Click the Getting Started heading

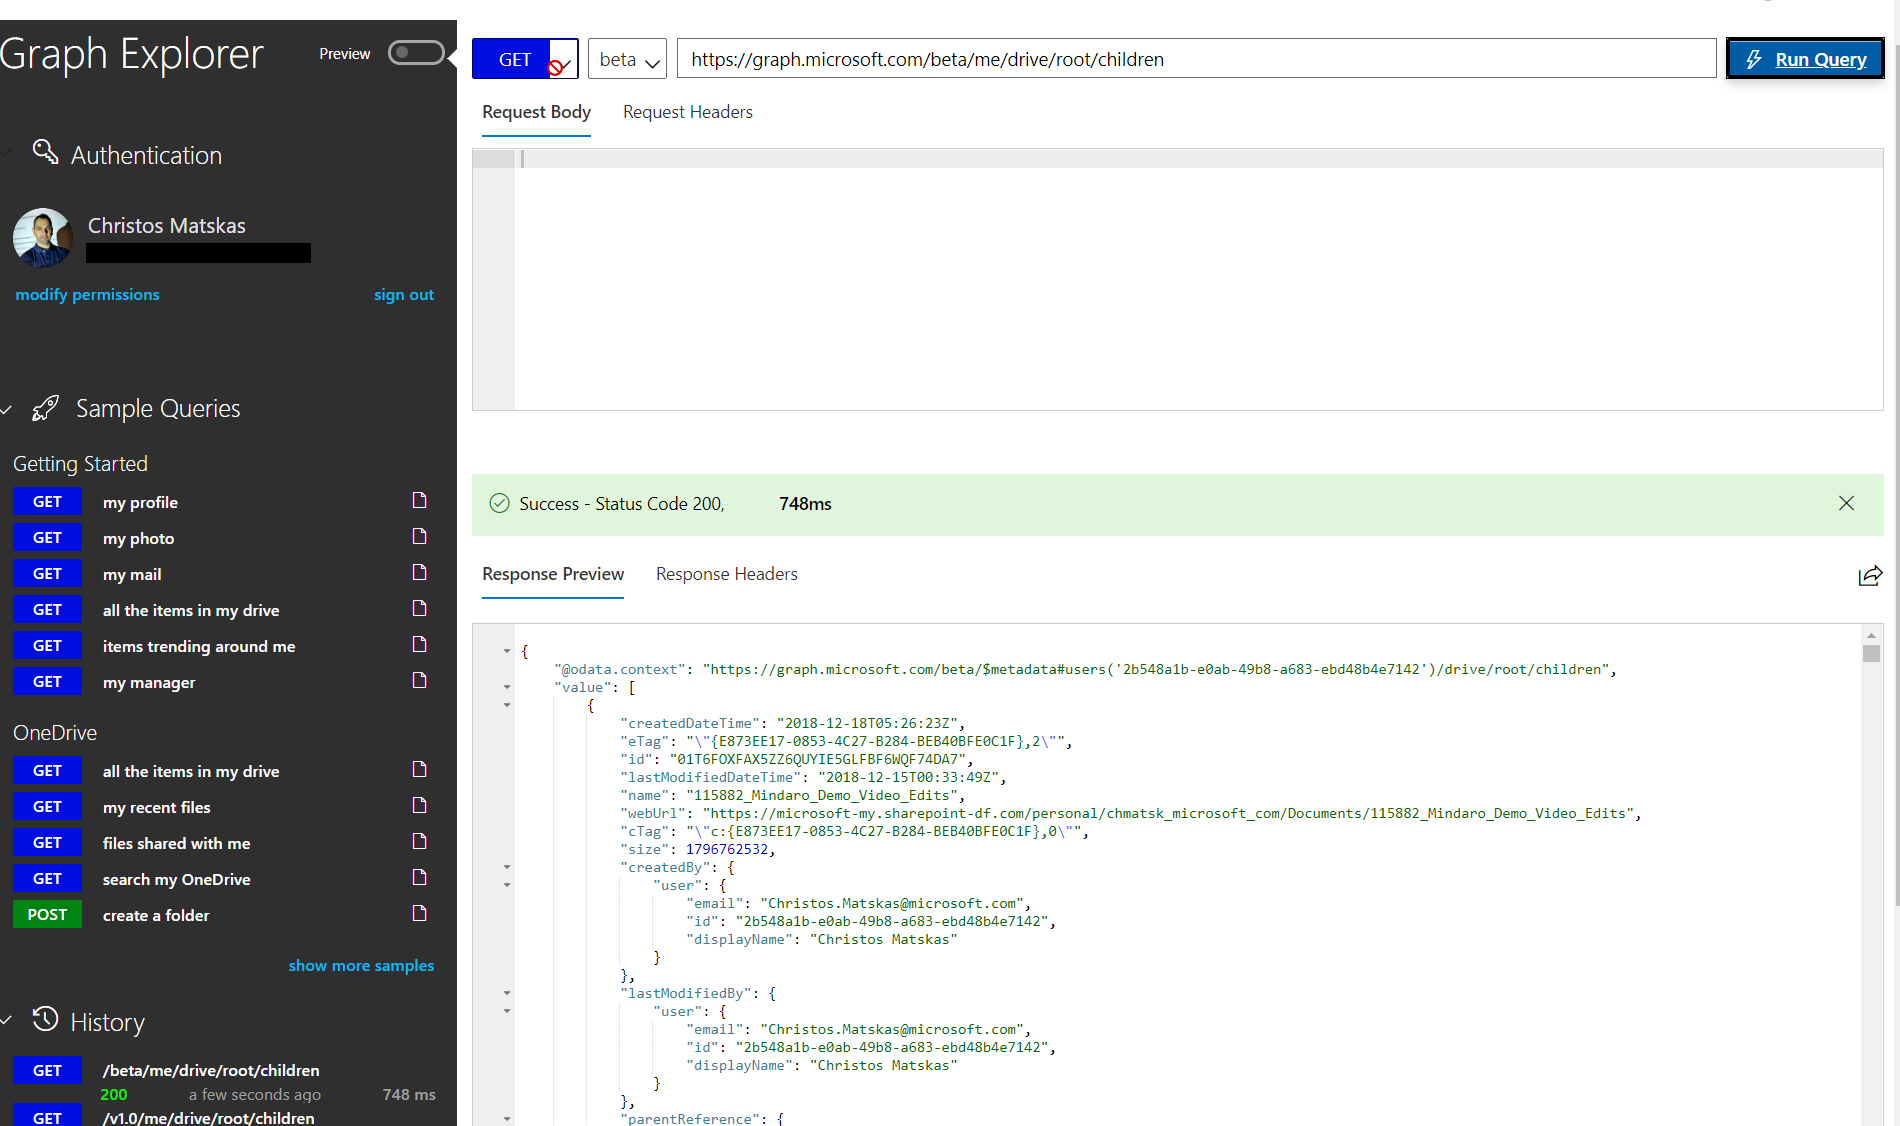click(x=80, y=464)
